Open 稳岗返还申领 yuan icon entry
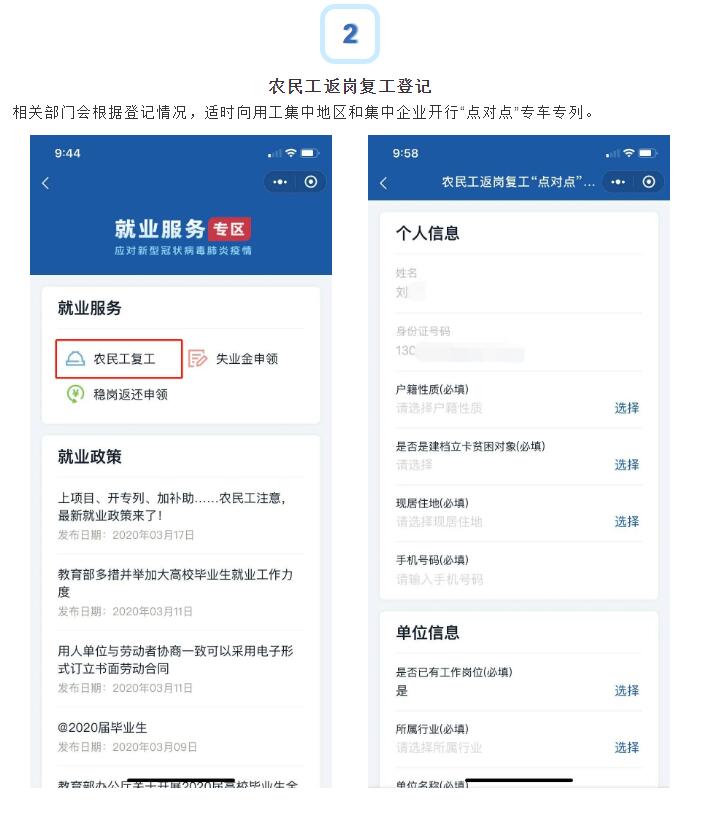 (x=117, y=395)
